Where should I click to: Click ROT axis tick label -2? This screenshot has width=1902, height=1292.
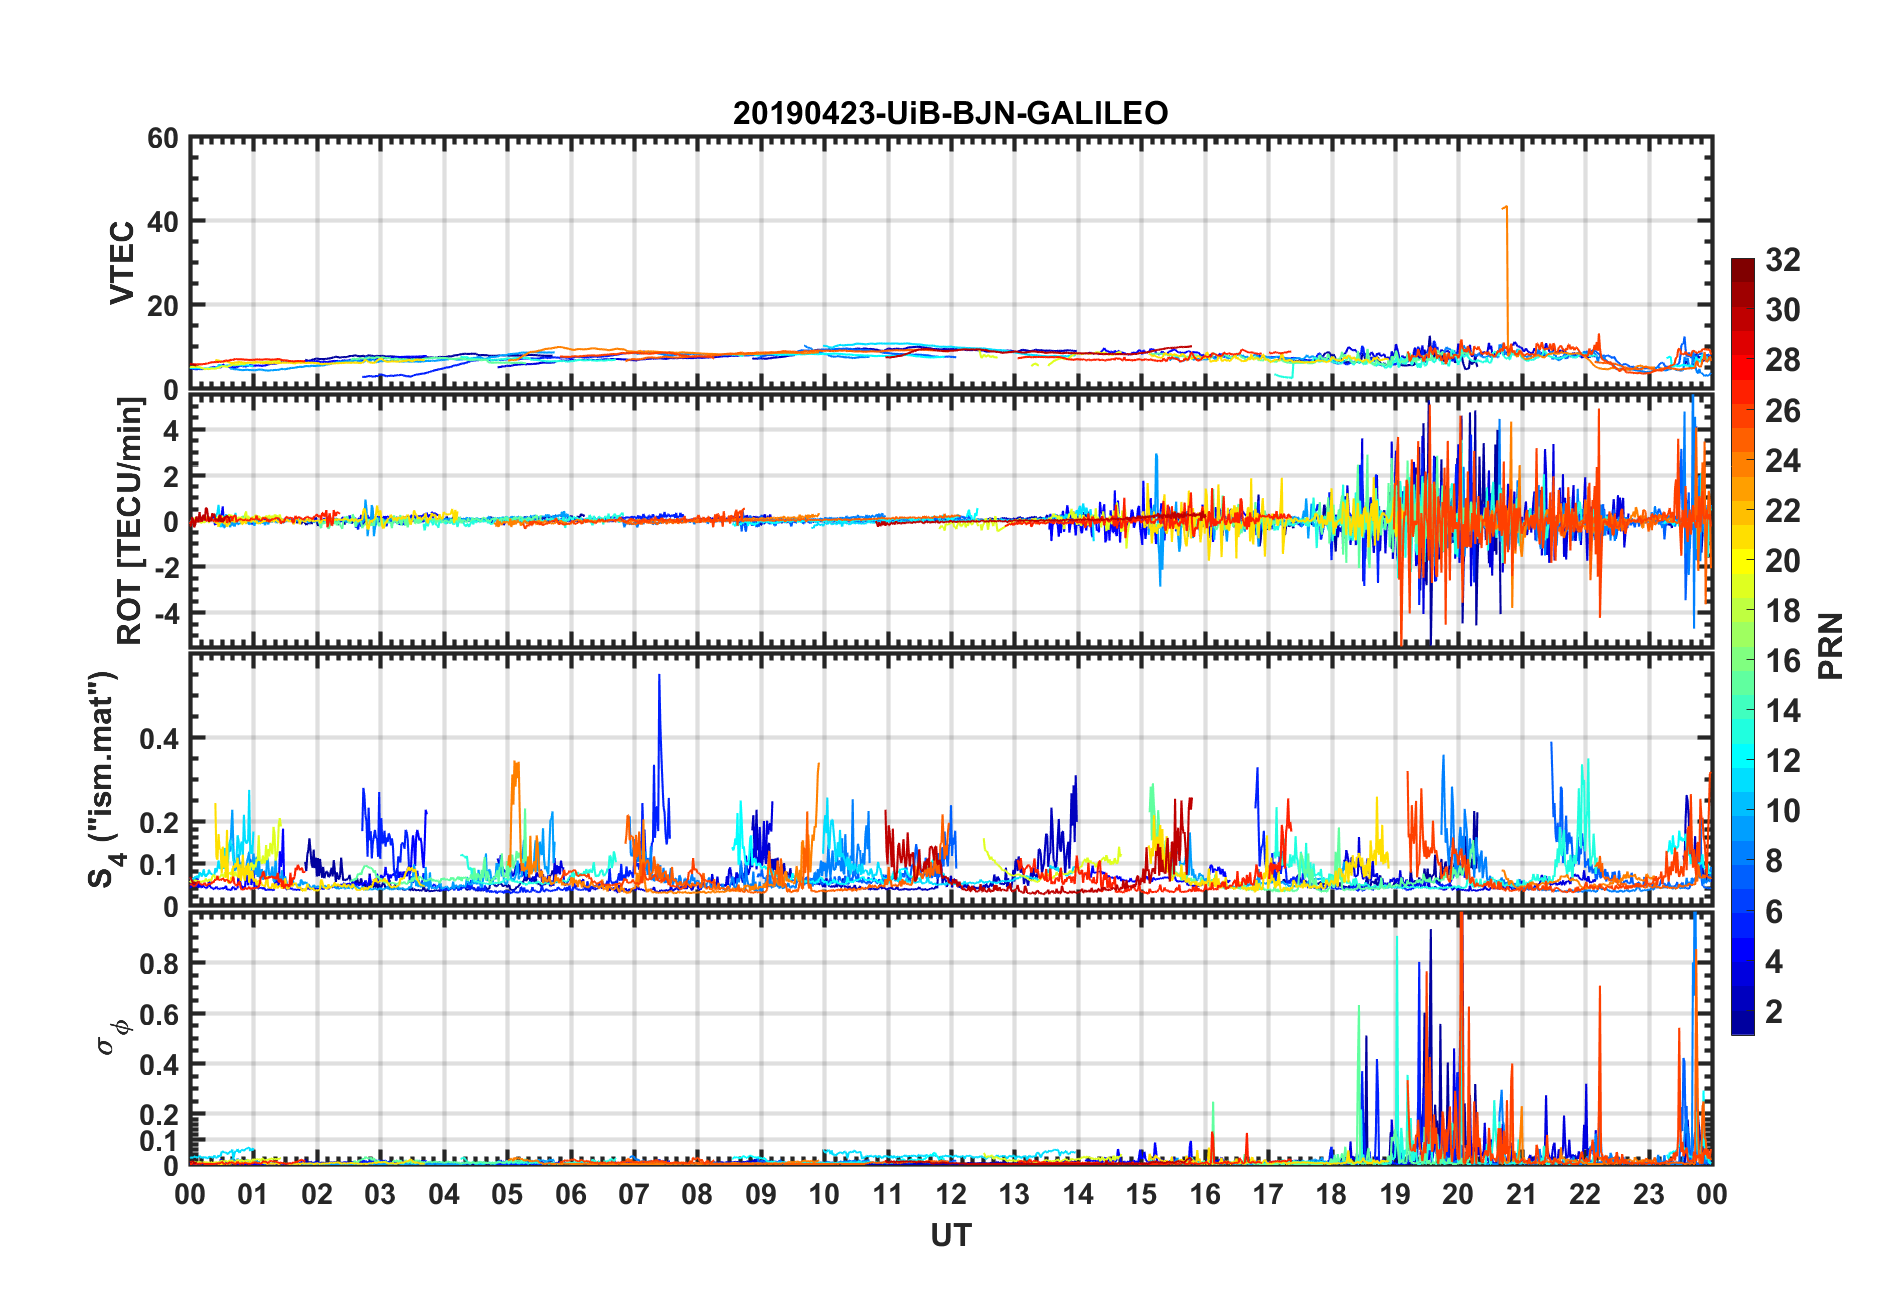click(x=167, y=567)
